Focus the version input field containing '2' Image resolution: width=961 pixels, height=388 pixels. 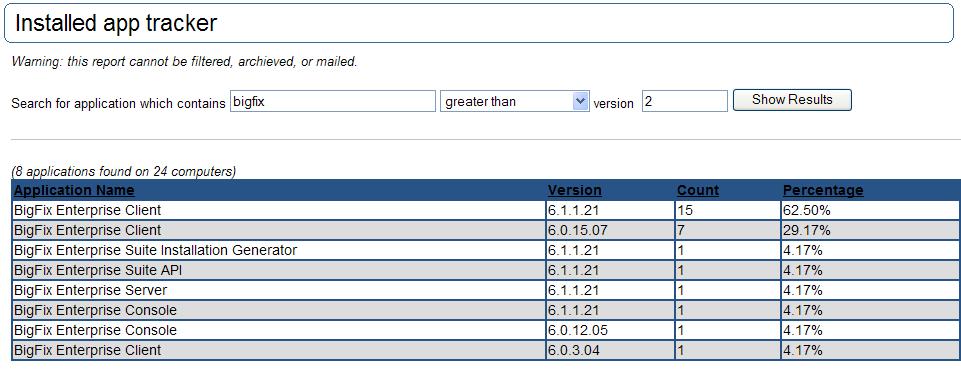(685, 102)
